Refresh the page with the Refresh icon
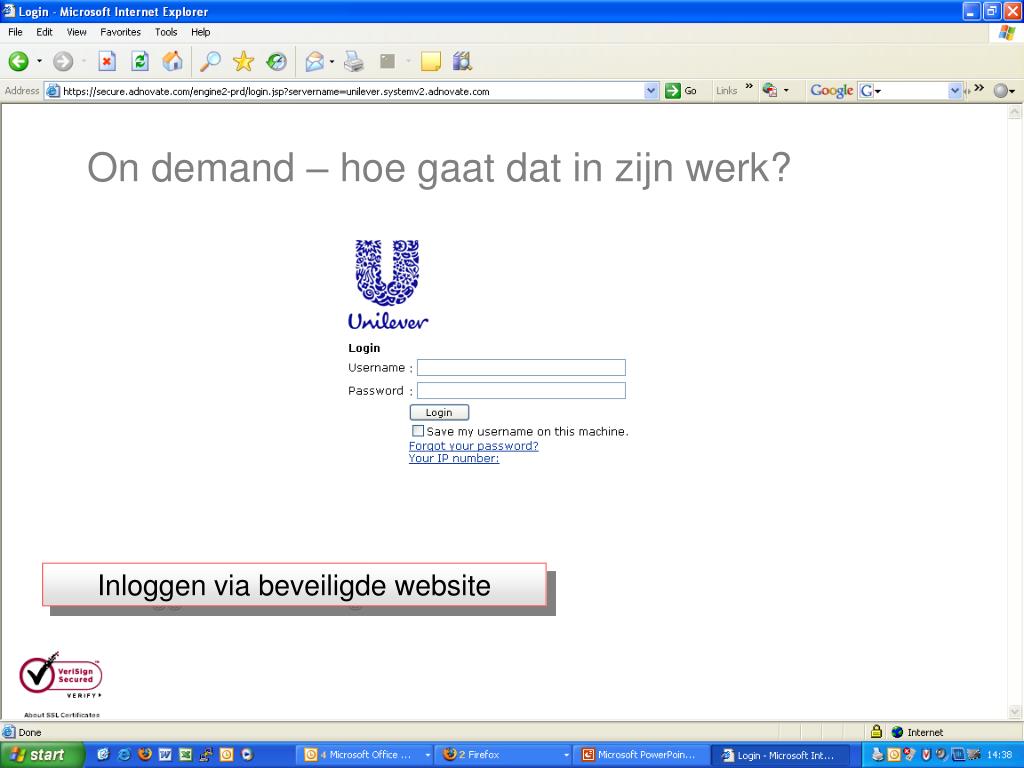Viewport: 1024px width, 768px height. (140, 61)
